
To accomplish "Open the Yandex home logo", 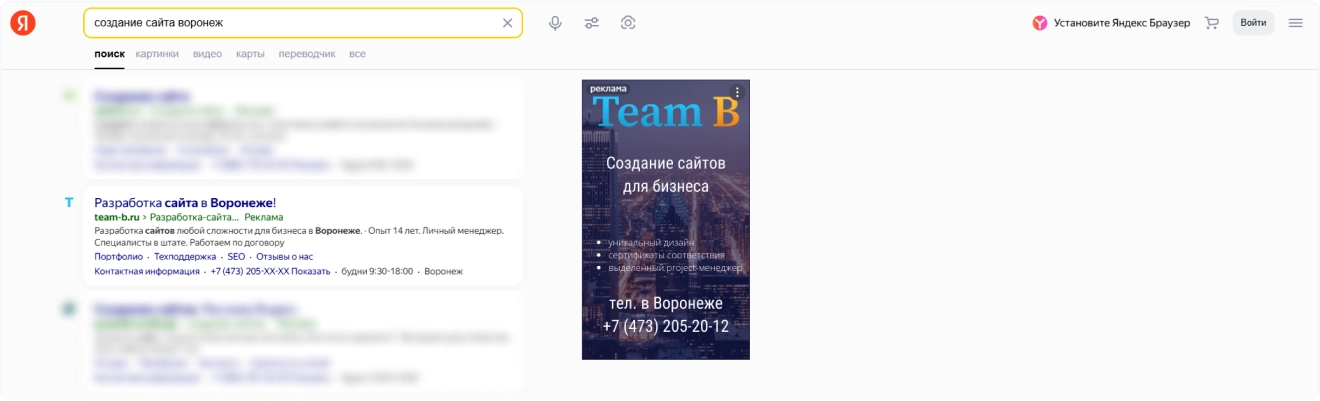I will coord(23,23).
